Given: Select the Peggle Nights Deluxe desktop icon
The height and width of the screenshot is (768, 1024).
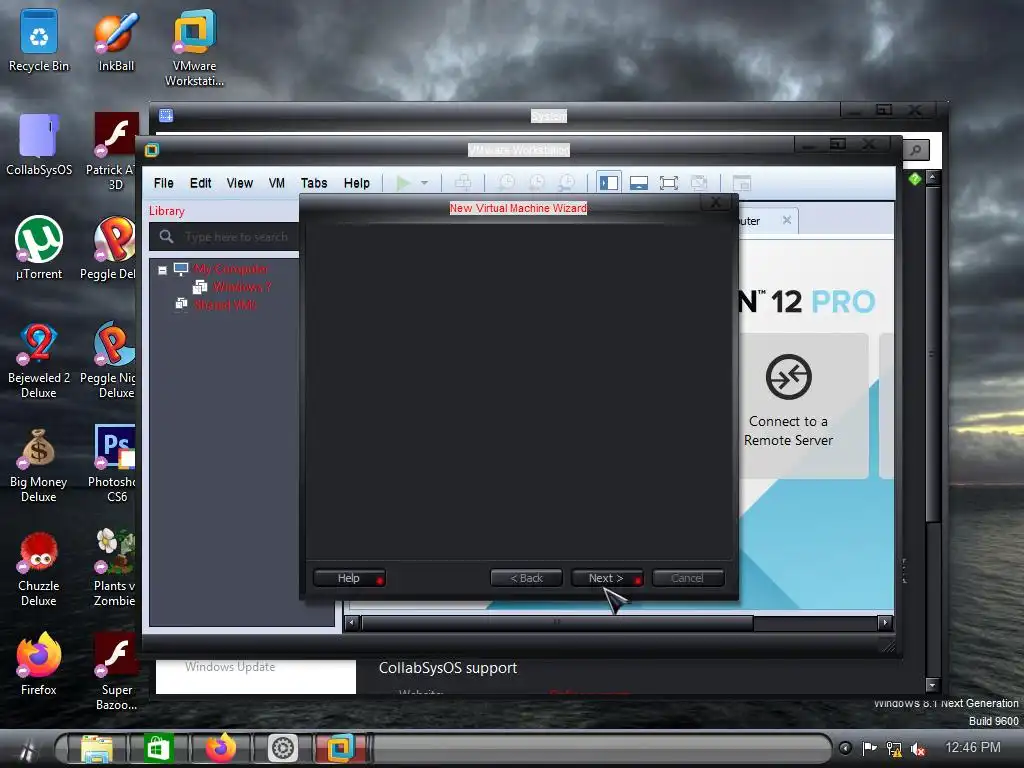Looking at the screenshot, I should (x=108, y=360).
